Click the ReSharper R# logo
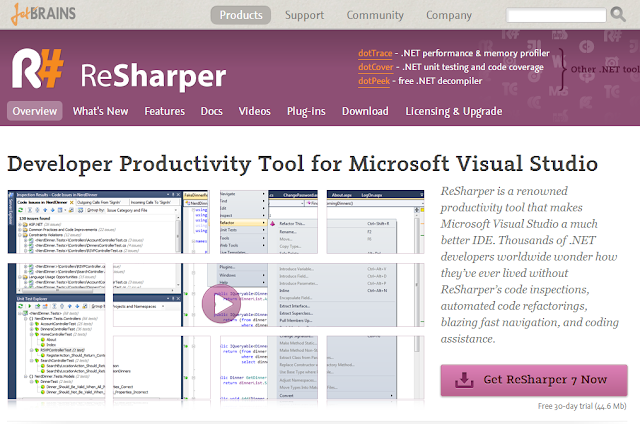640x424 pixels. click(x=38, y=69)
